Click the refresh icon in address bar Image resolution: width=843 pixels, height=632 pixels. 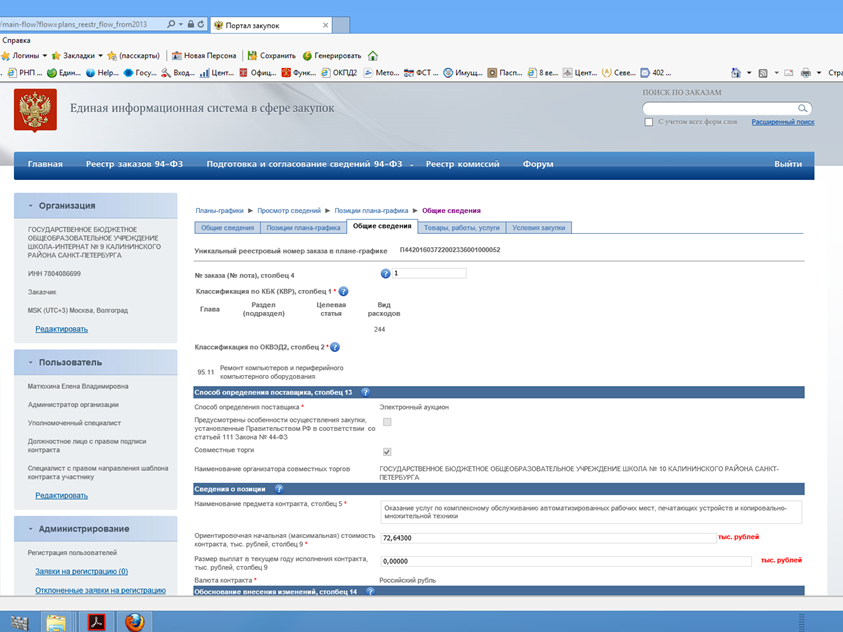coord(201,24)
